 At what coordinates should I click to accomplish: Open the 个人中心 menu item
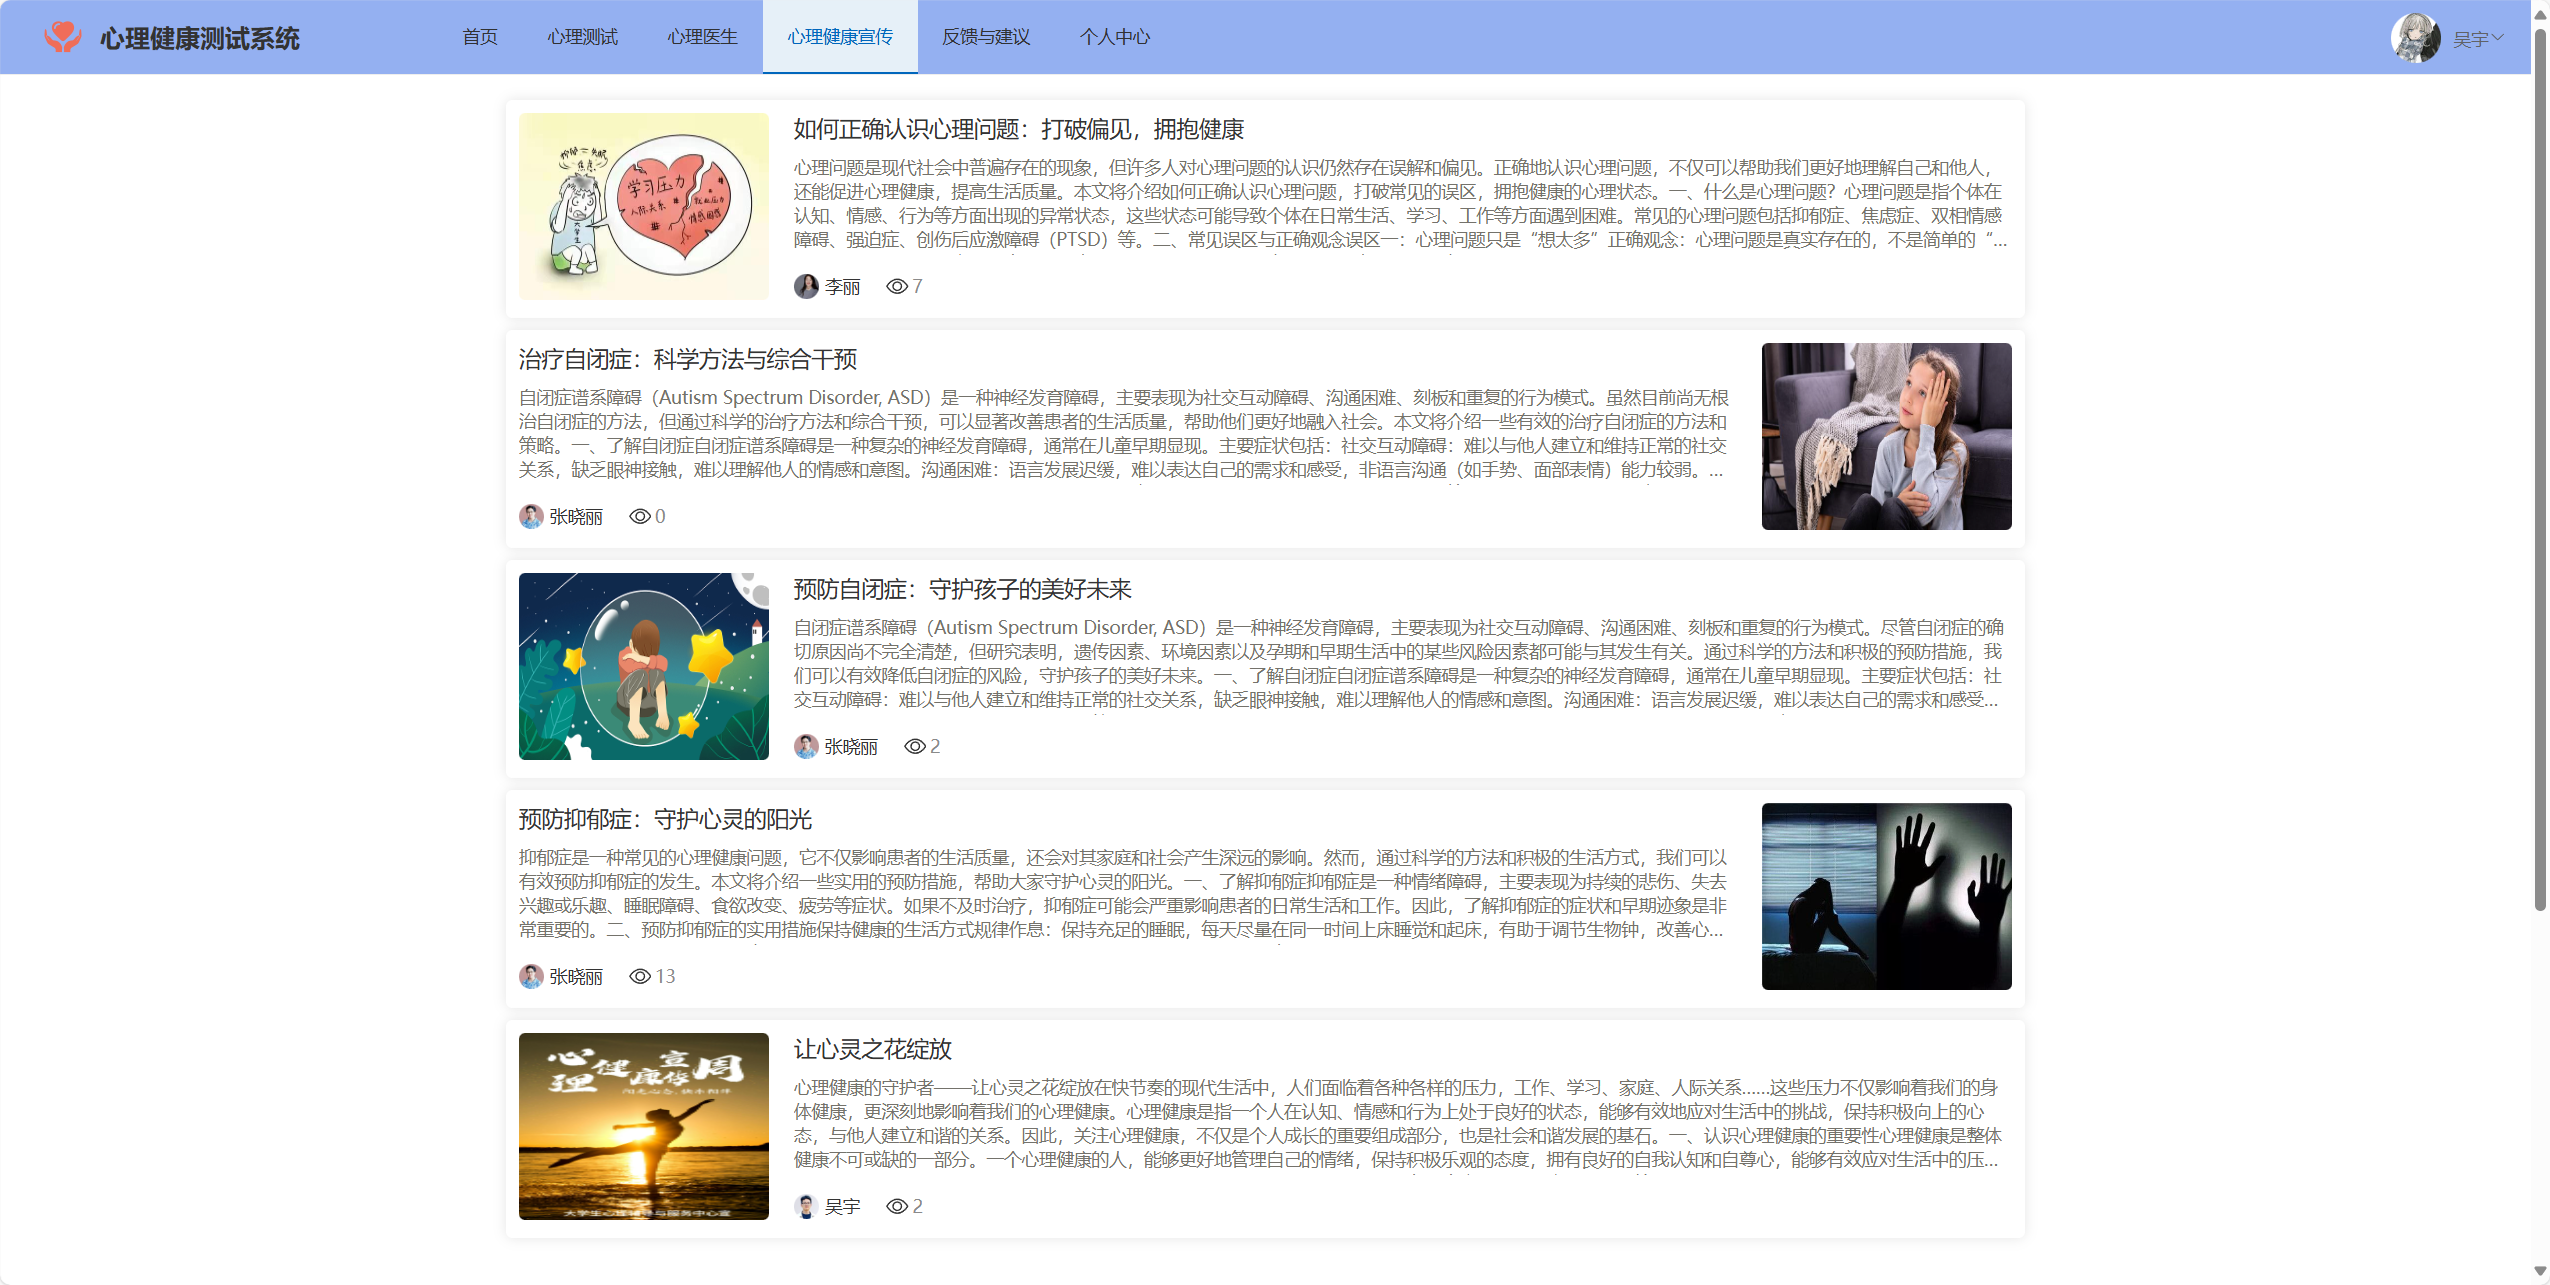1114,37
